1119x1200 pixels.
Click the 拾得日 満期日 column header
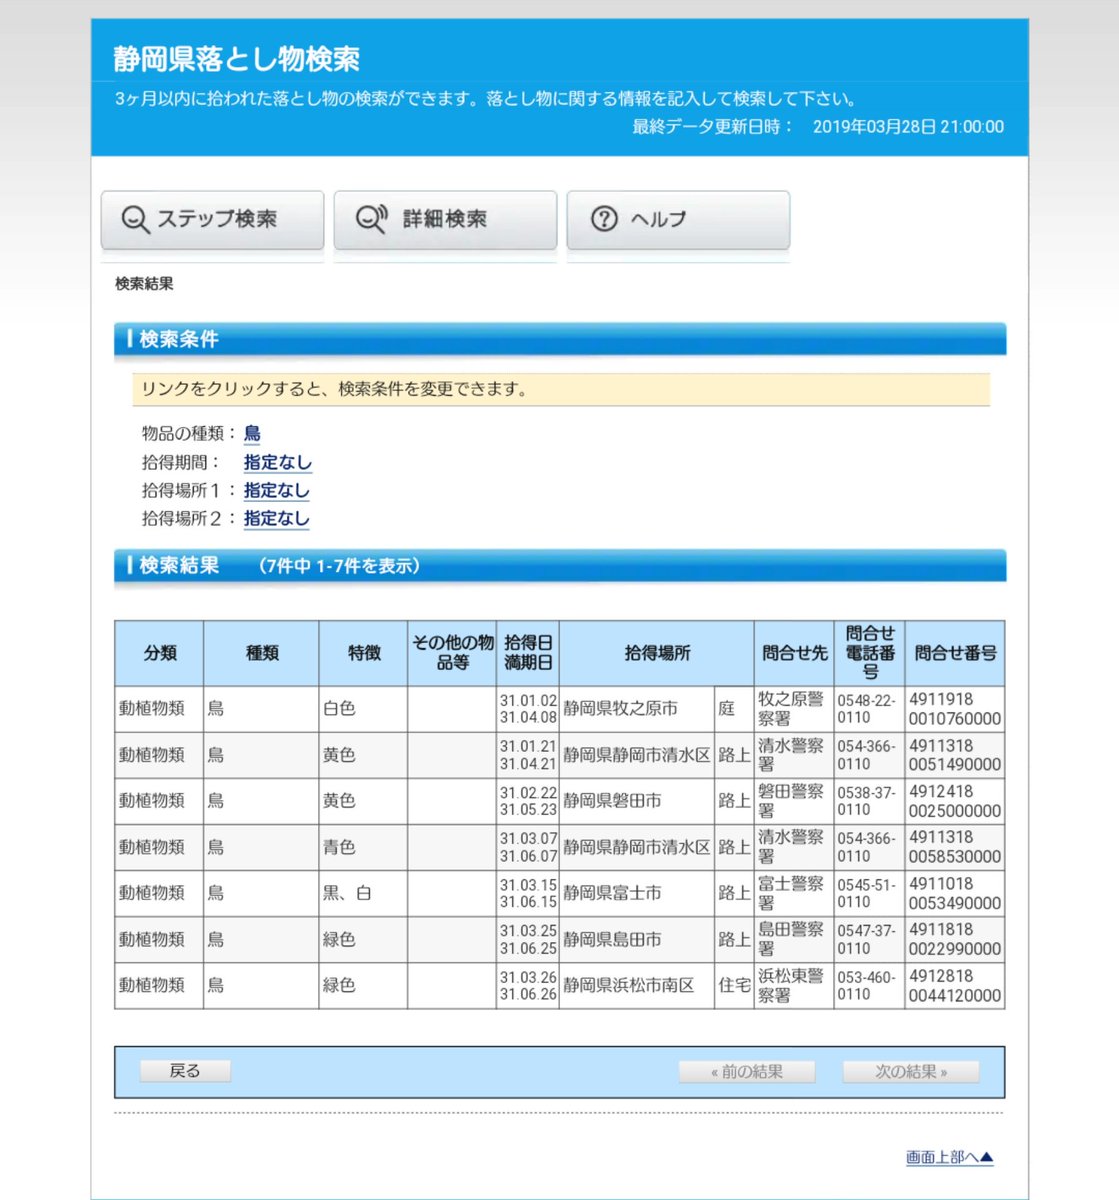pos(528,653)
